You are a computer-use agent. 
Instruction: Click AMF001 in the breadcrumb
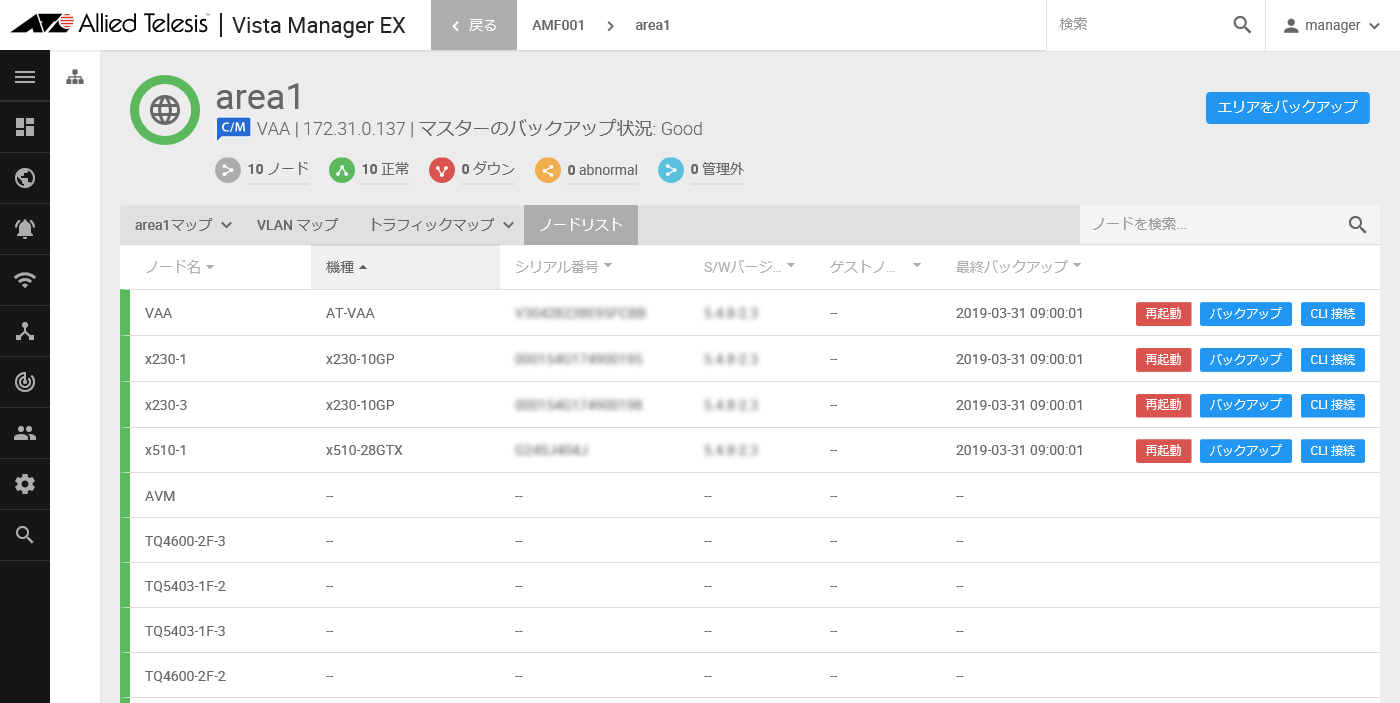coord(558,25)
